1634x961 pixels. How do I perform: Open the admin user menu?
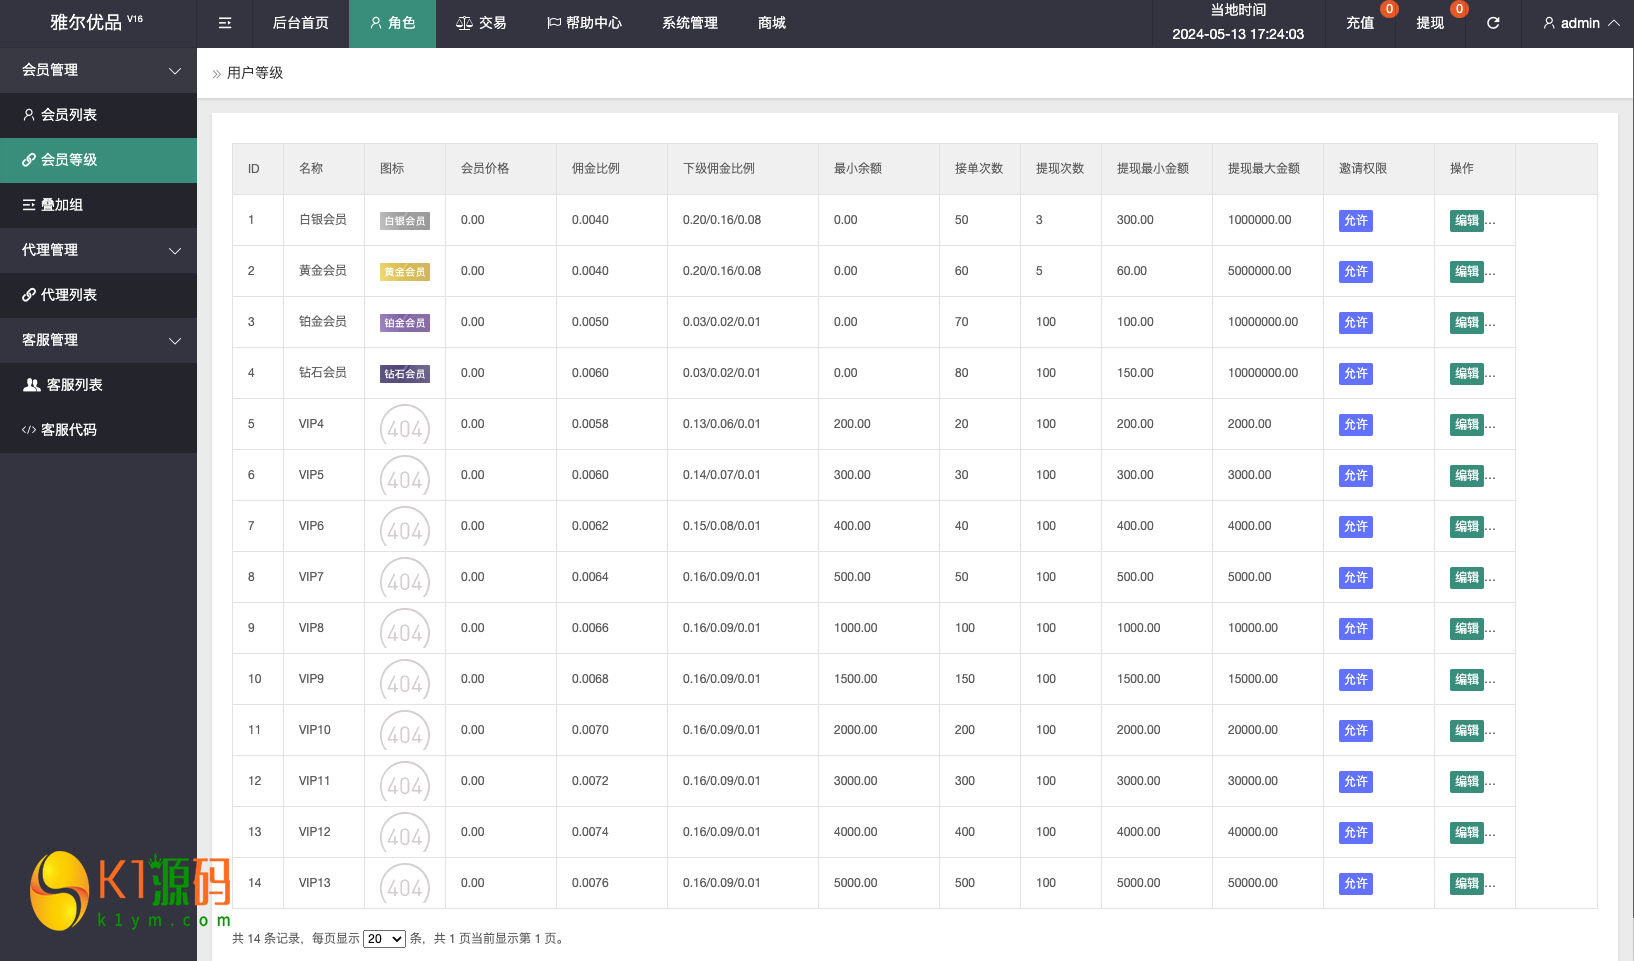coord(1580,23)
